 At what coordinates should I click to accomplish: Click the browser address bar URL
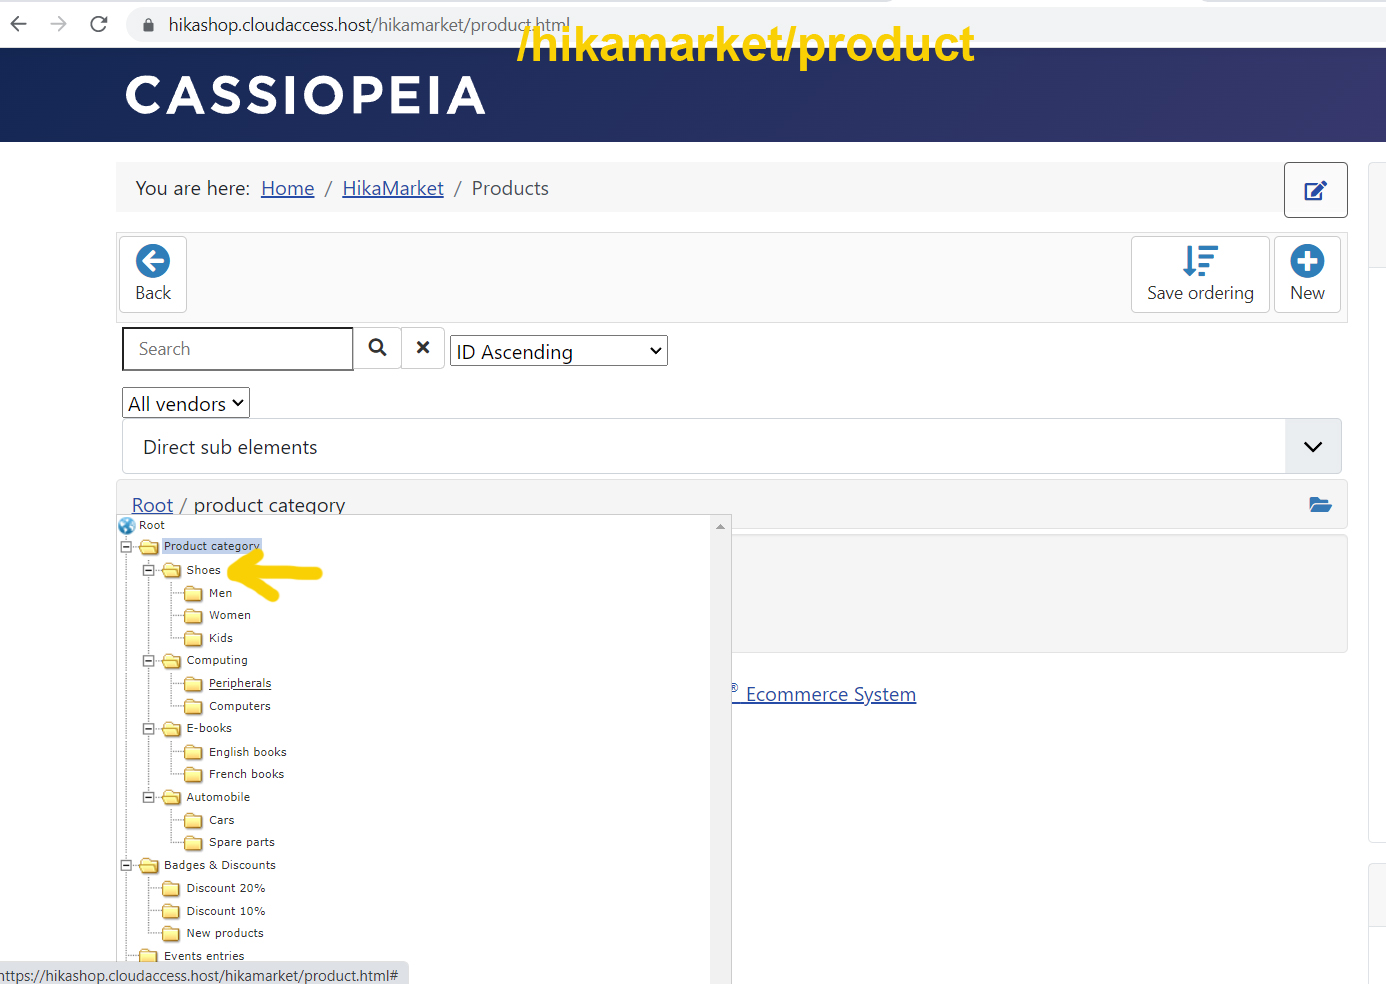(x=369, y=25)
